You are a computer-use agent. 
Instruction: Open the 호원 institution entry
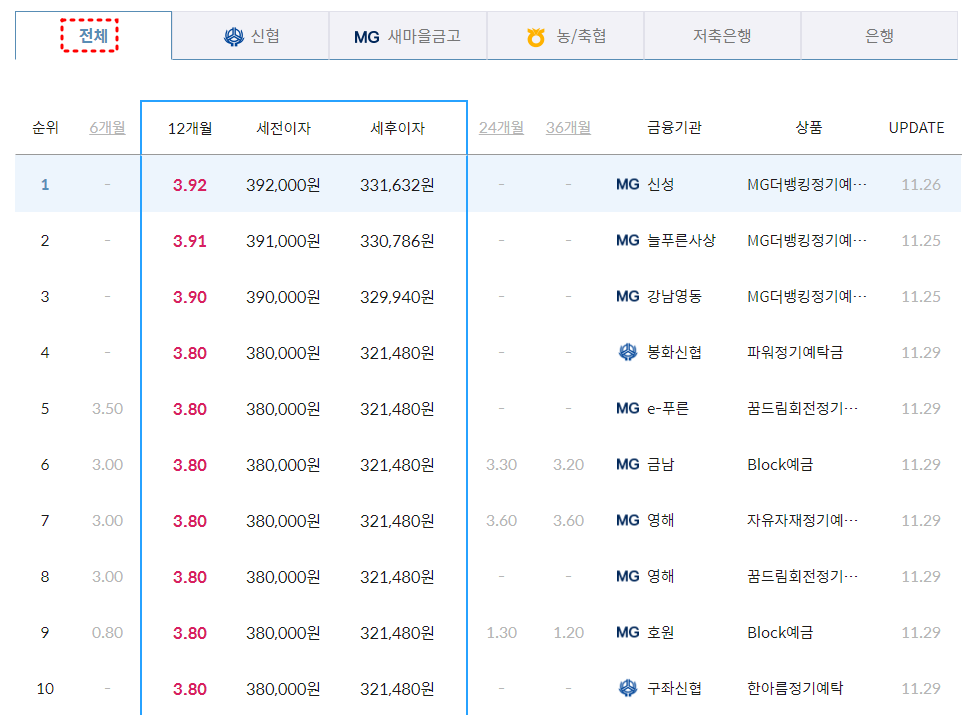pos(661,633)
